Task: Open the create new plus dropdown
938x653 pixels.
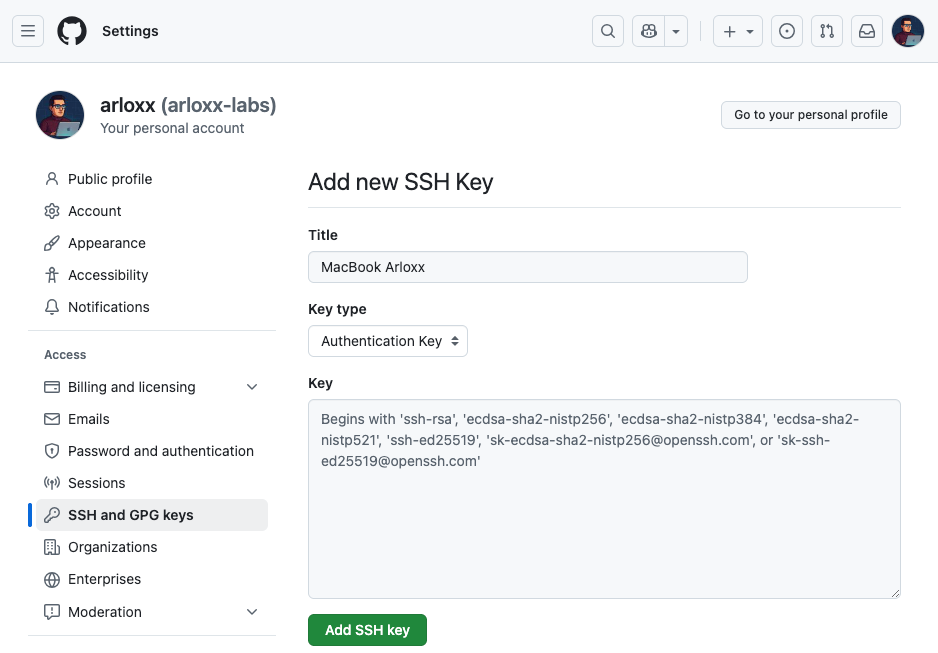Action: pyautogui.click(x=738, y=31)
